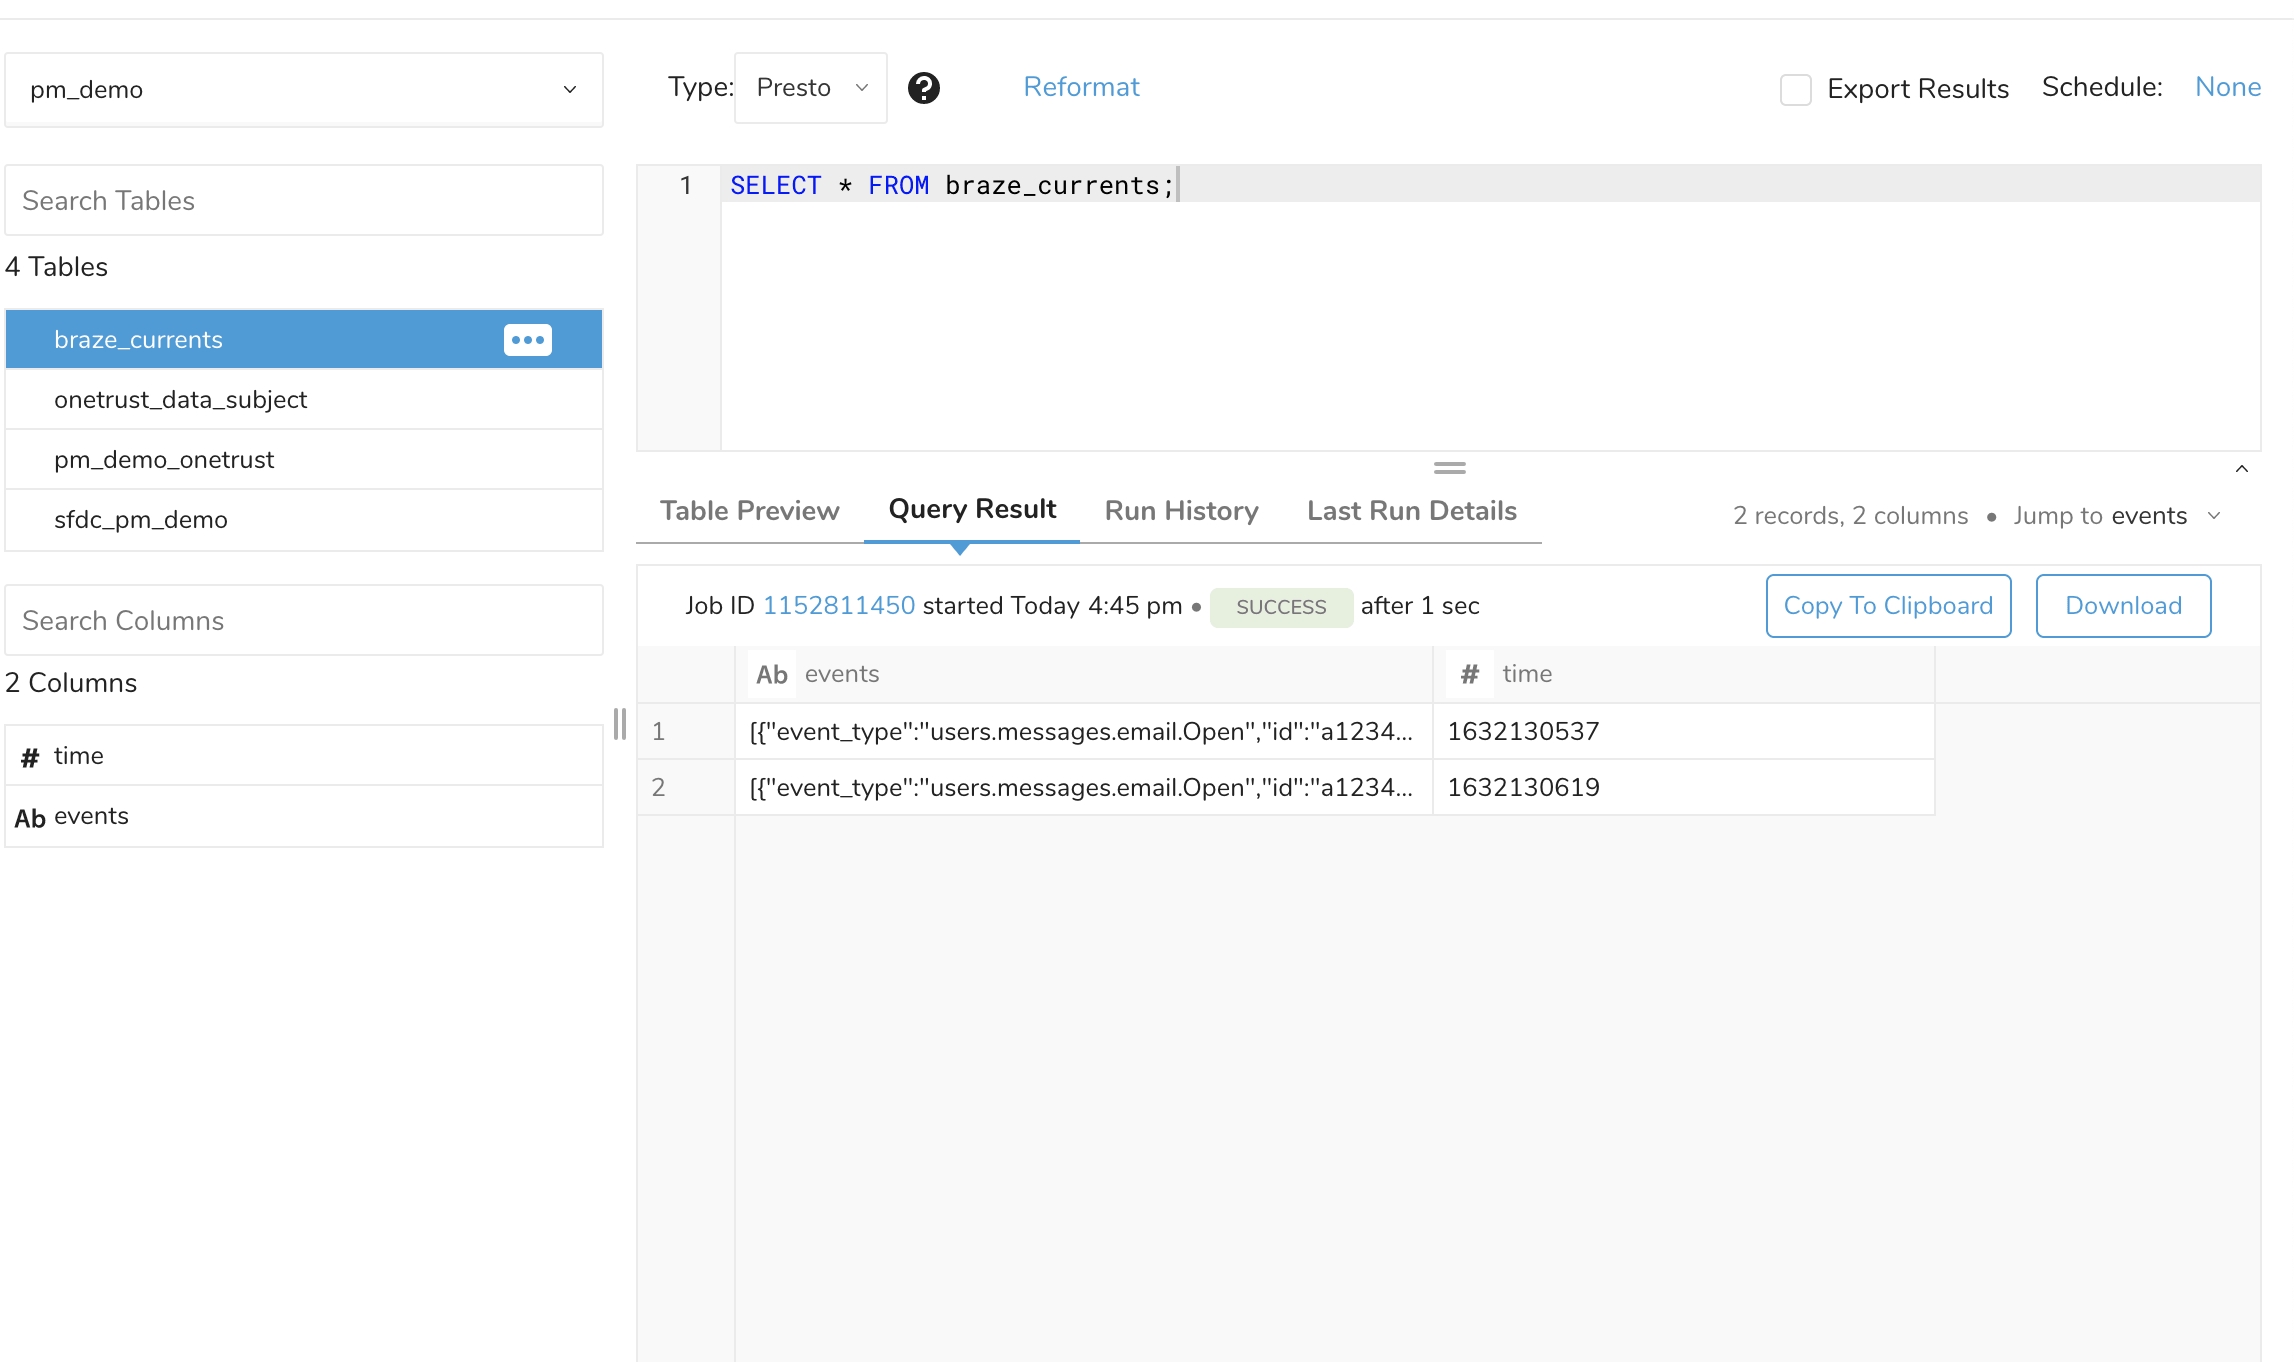Open the Run History tab

pyautogui.click(x=1181, y=511)
